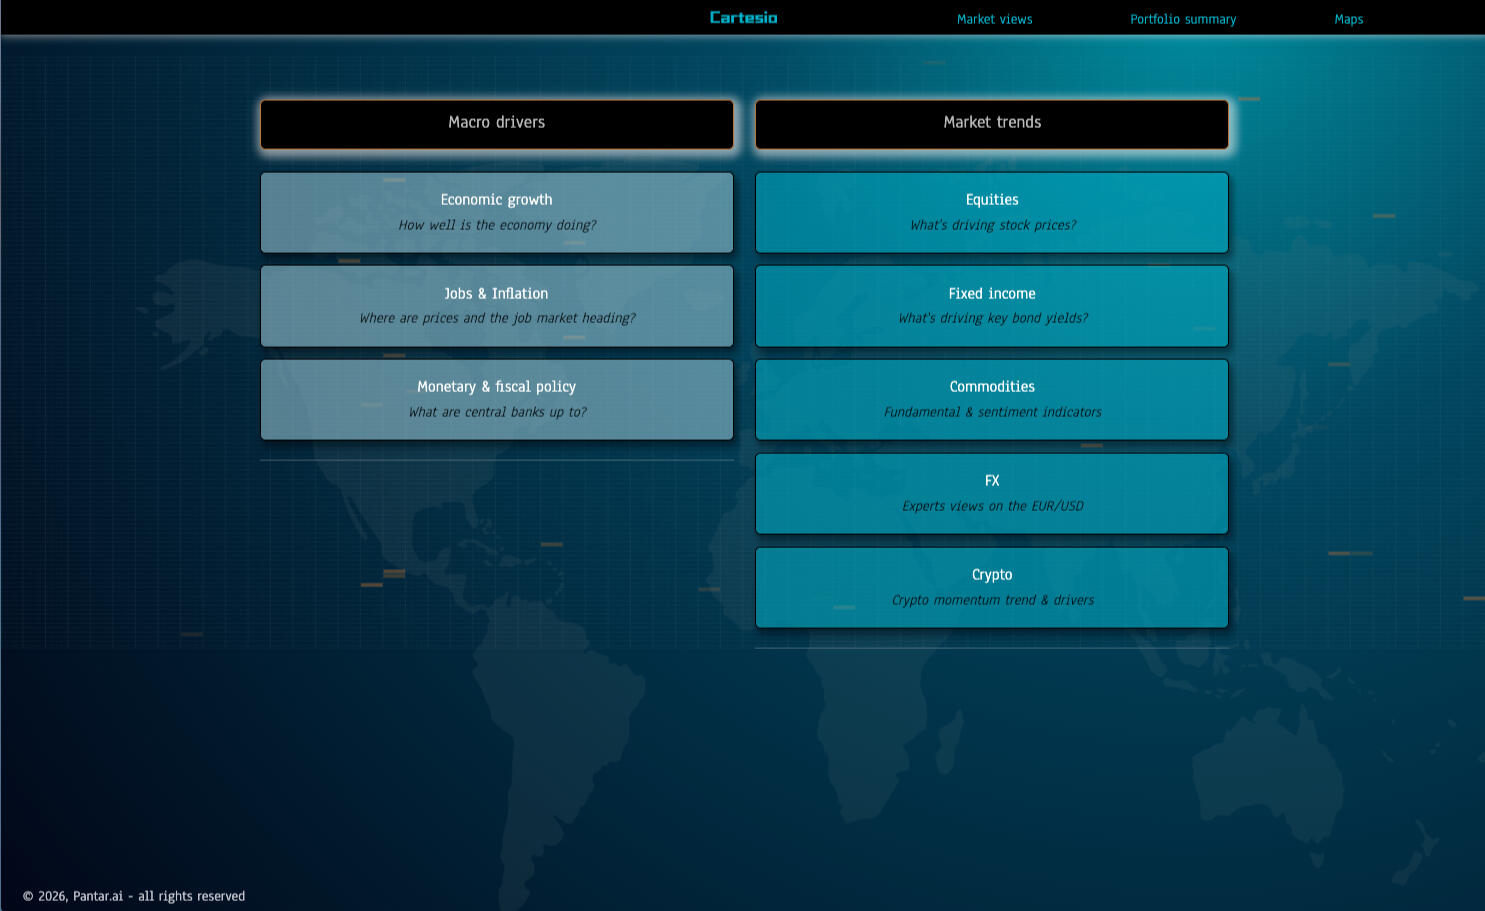The height and width of the screenshot is (911, 1485).
Task: Select the Macro drivers header
Action: [497, 123]
